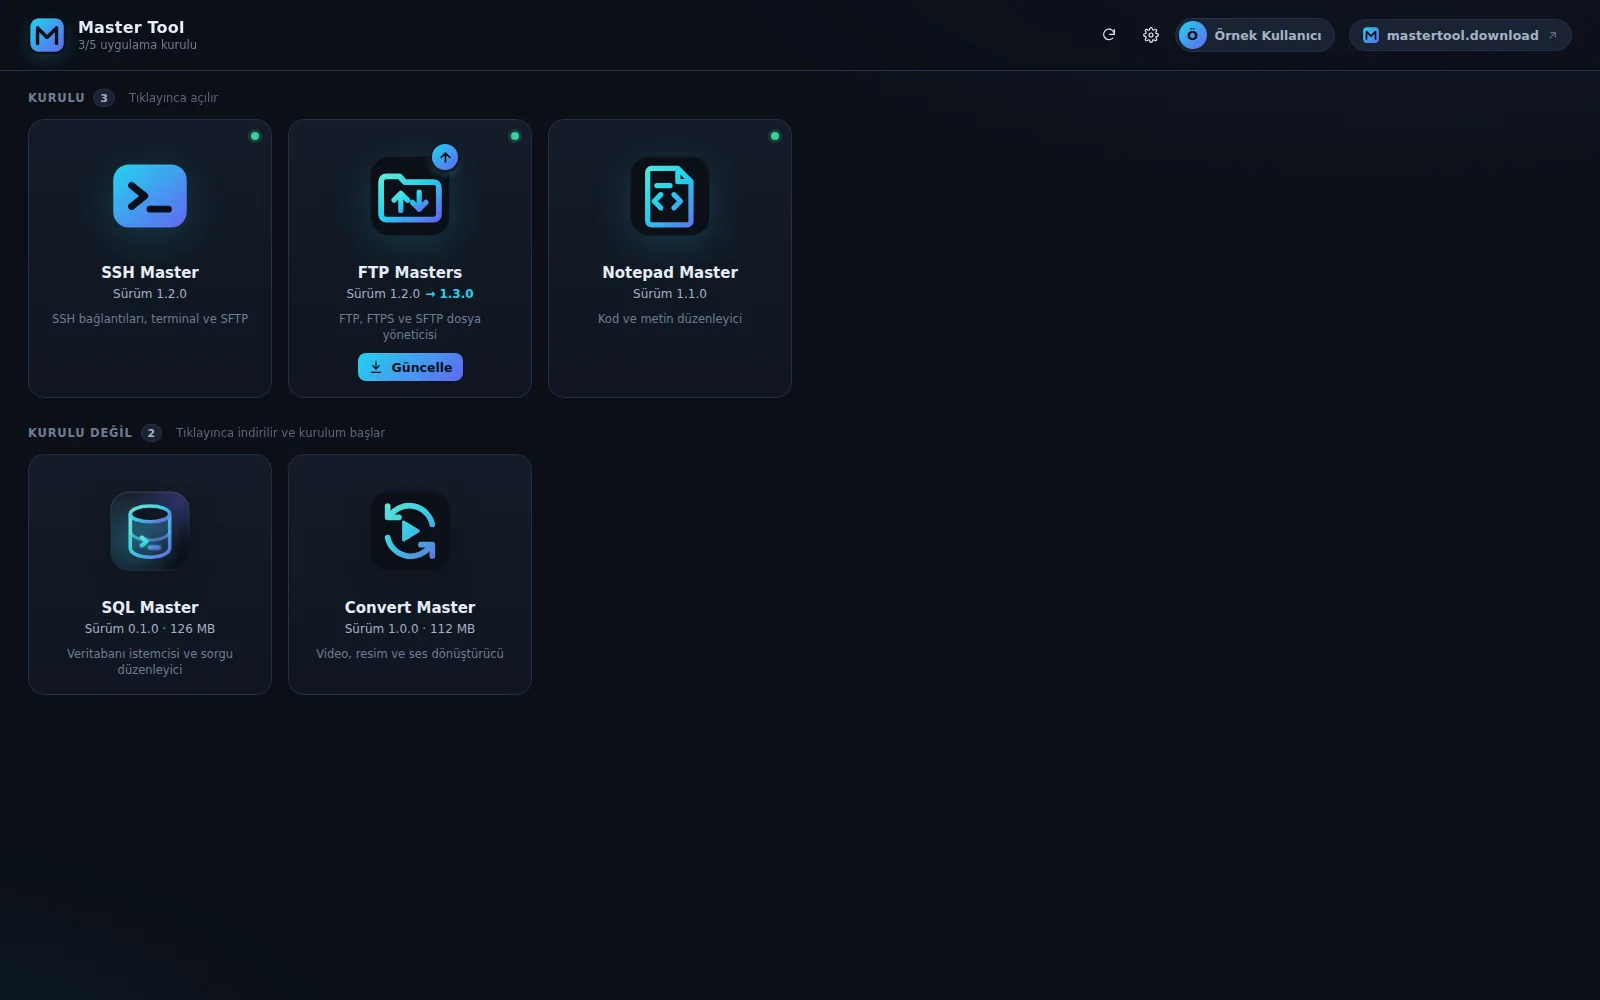Click the Örnek Kullanıcı avatar icon
1600x1000 pixels.
pos(1192,35)
